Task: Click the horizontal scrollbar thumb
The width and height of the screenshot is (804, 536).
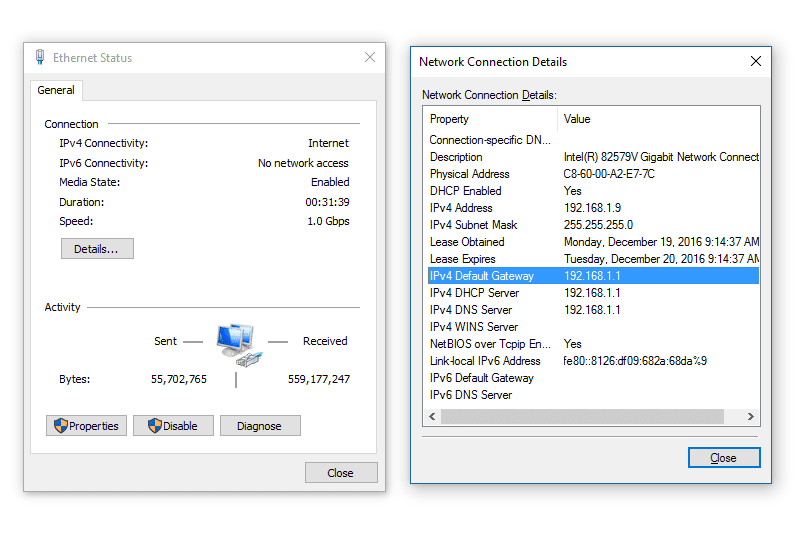Action: [582, 416]
